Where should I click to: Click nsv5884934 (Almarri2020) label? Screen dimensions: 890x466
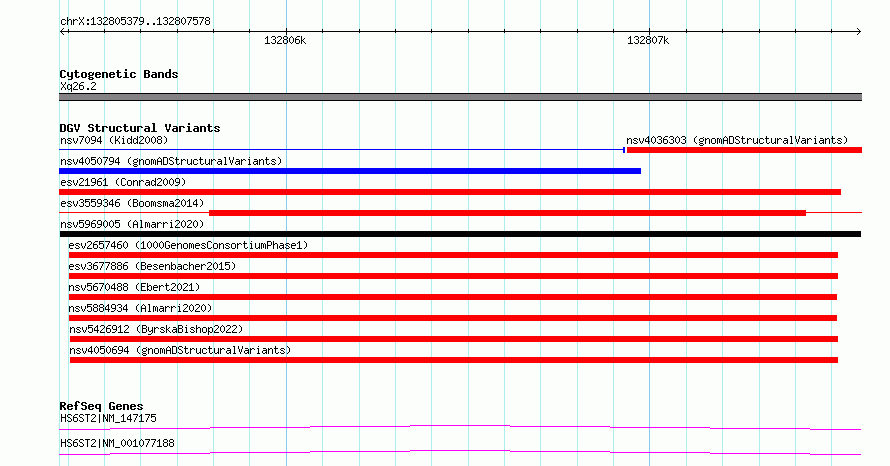pyautogui.click(x=140, y=308)
